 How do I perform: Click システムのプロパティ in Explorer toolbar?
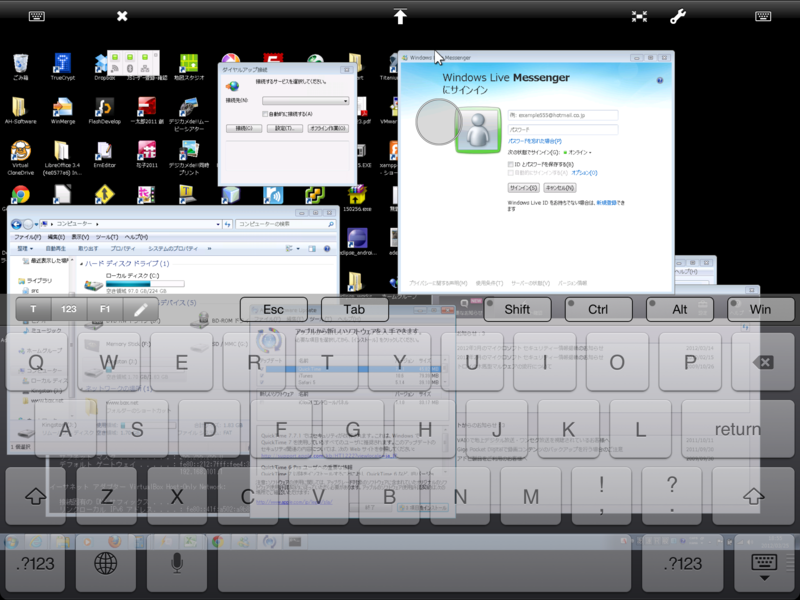(172, 248)
